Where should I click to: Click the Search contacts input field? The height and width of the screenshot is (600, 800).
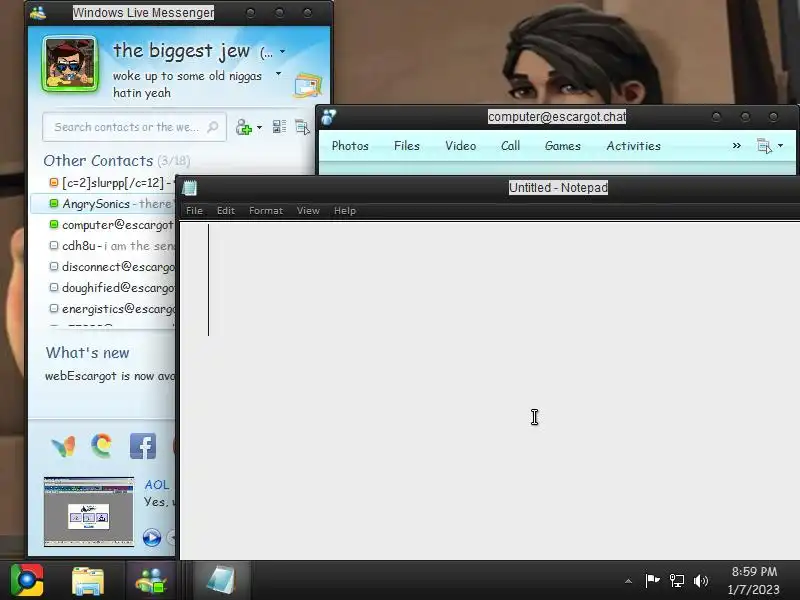(134, 127)
